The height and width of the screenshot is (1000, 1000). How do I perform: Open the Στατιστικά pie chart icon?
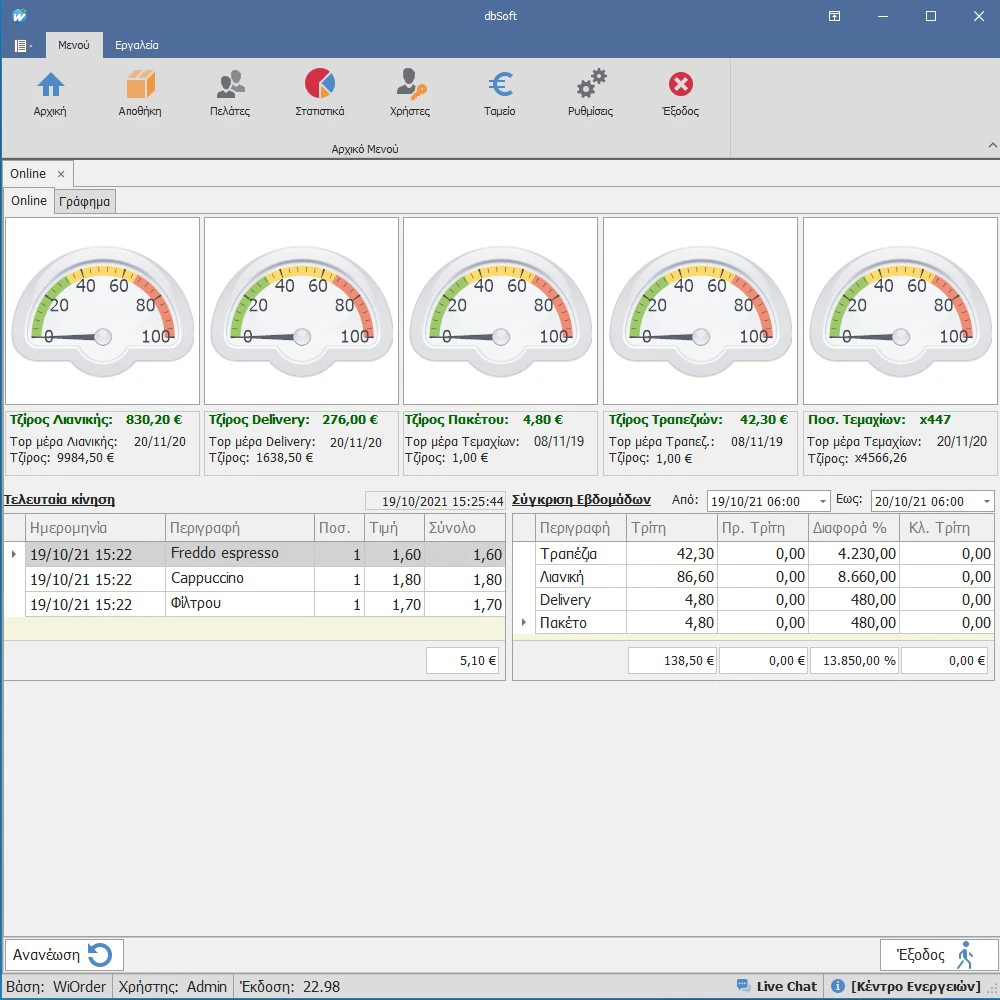click(x=319, y=86)
